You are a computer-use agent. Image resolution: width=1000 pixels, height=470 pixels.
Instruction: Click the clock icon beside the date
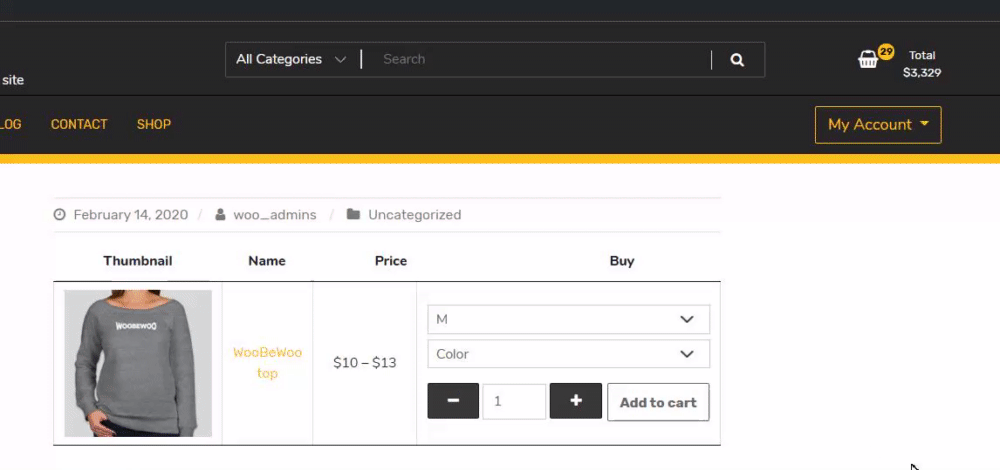click(59, 215)
